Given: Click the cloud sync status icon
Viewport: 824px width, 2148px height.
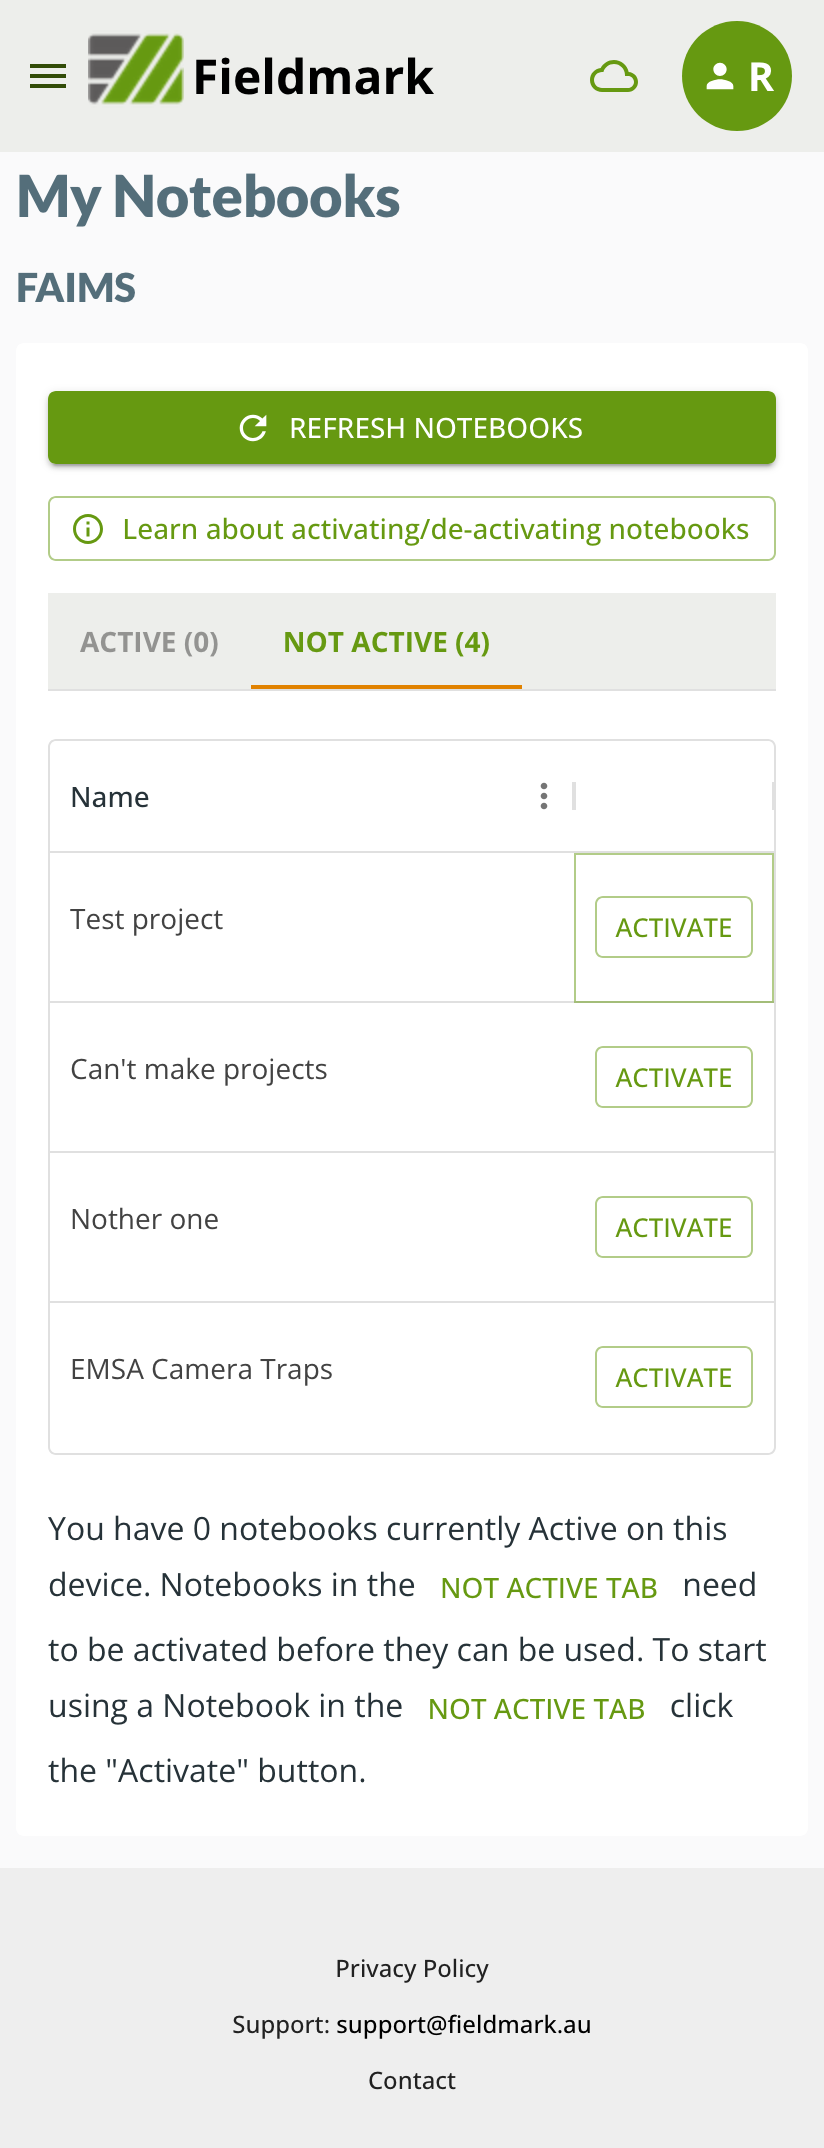Looking at the screenshot, I should pyautogui.click(x=614, y=77).
